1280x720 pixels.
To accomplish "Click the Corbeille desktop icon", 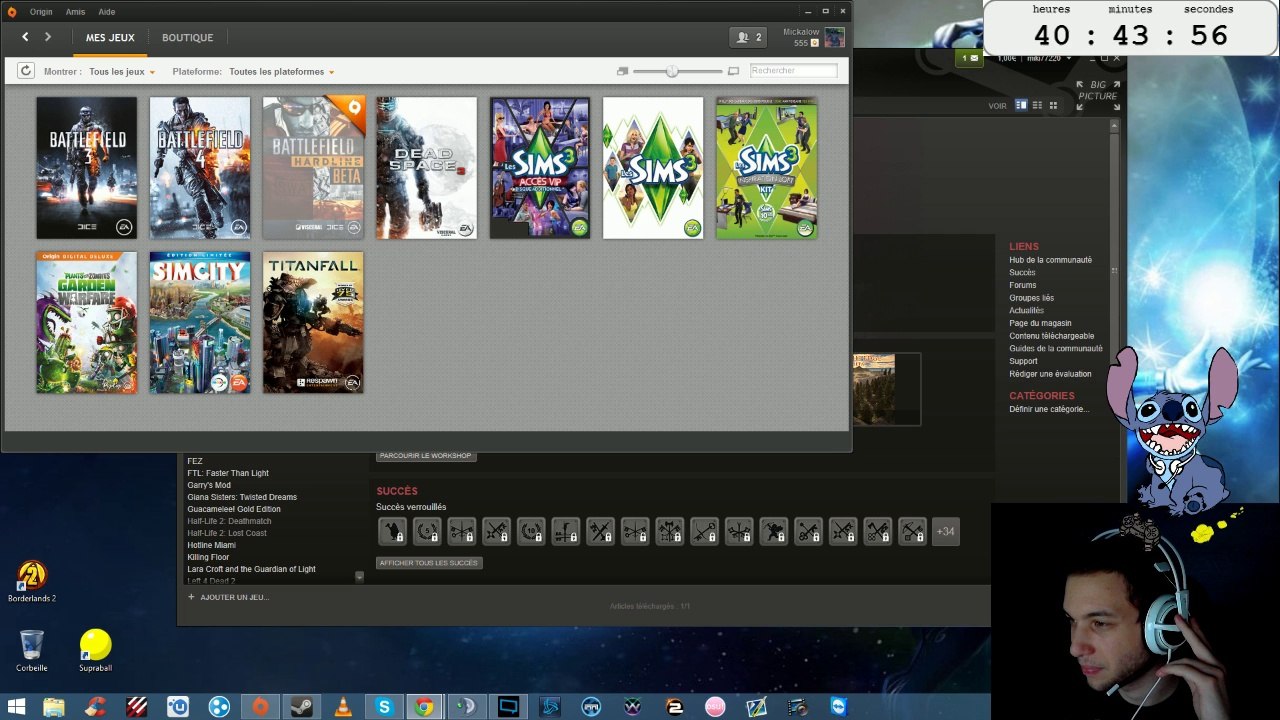I will pyautogui.click(x=32, y=651).
